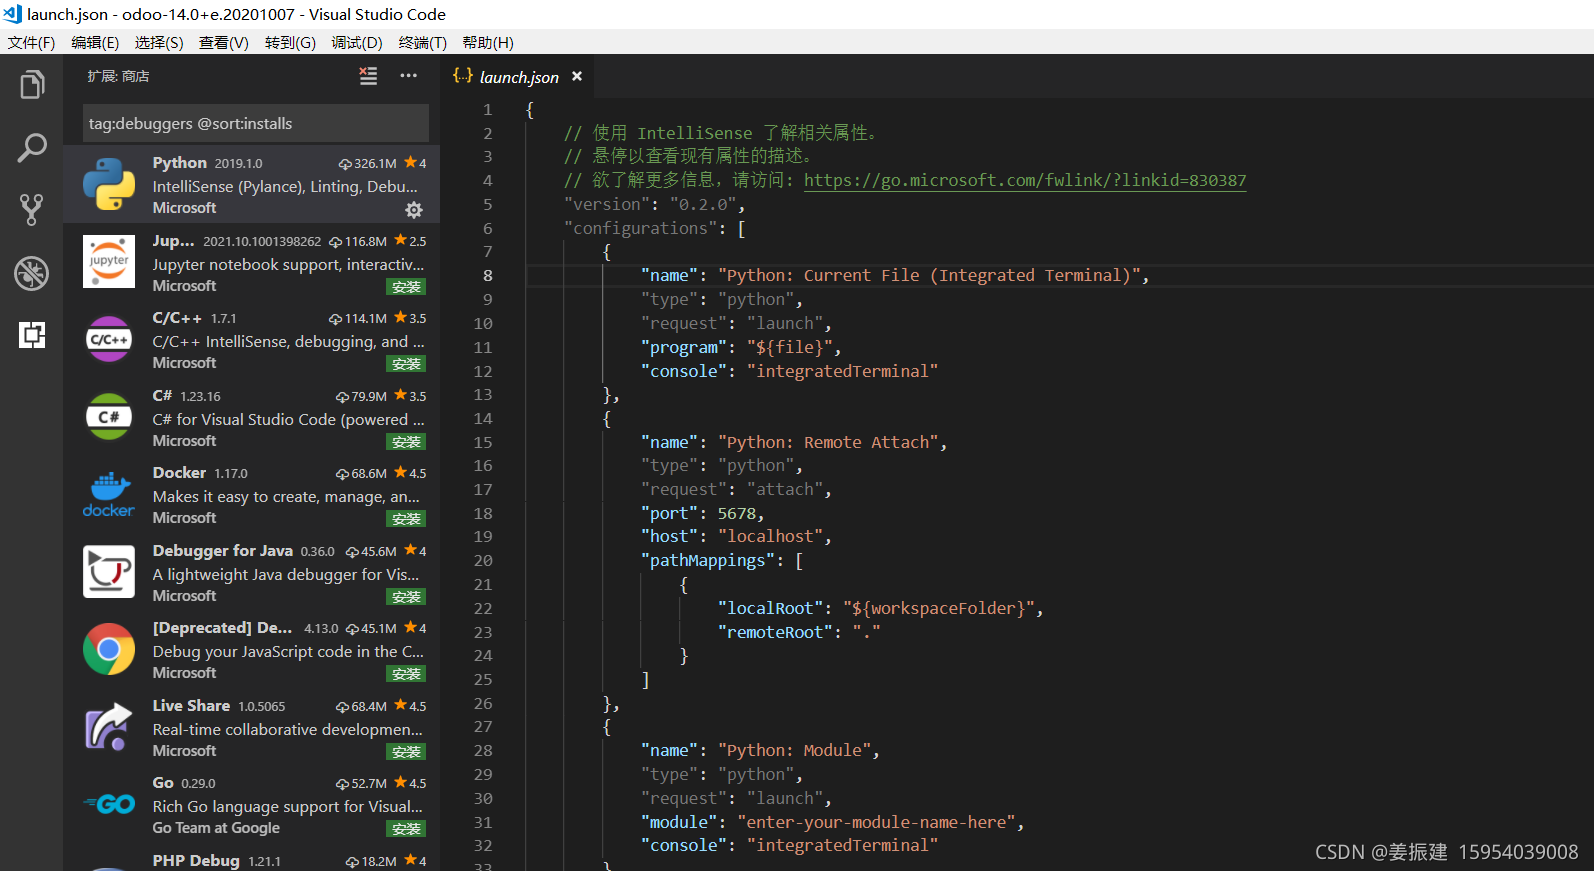Click the "localhost" host value
Image resolution: width=1594 pixels, height=871 pixels.
(x=770, y=537)
